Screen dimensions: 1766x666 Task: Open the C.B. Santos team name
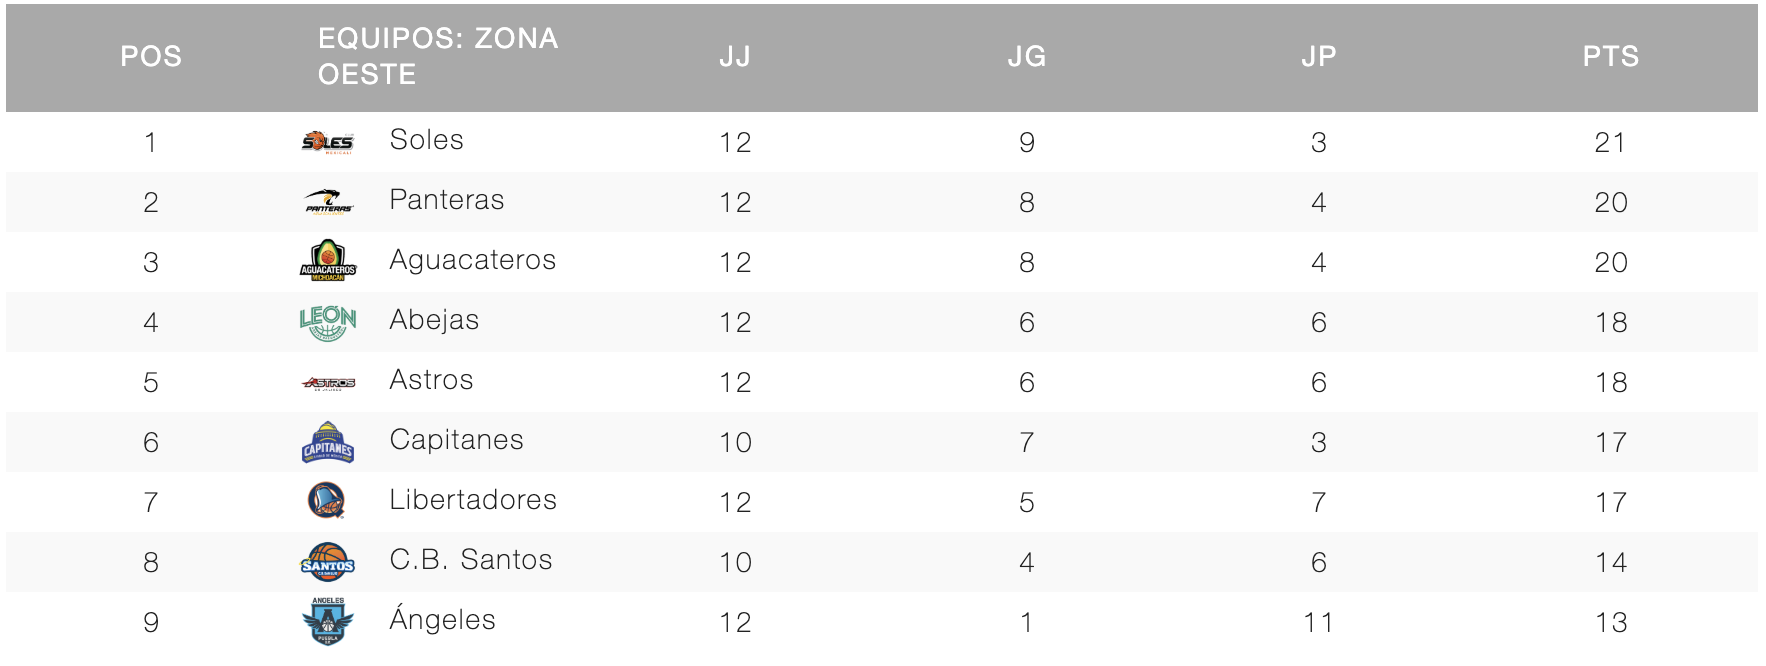coord(471,560)
